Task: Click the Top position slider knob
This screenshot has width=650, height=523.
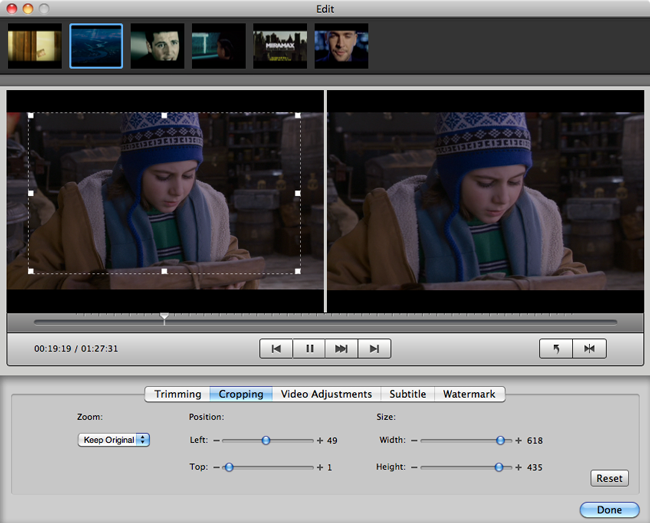Action: pyautogui.click(x=229, y=467)
